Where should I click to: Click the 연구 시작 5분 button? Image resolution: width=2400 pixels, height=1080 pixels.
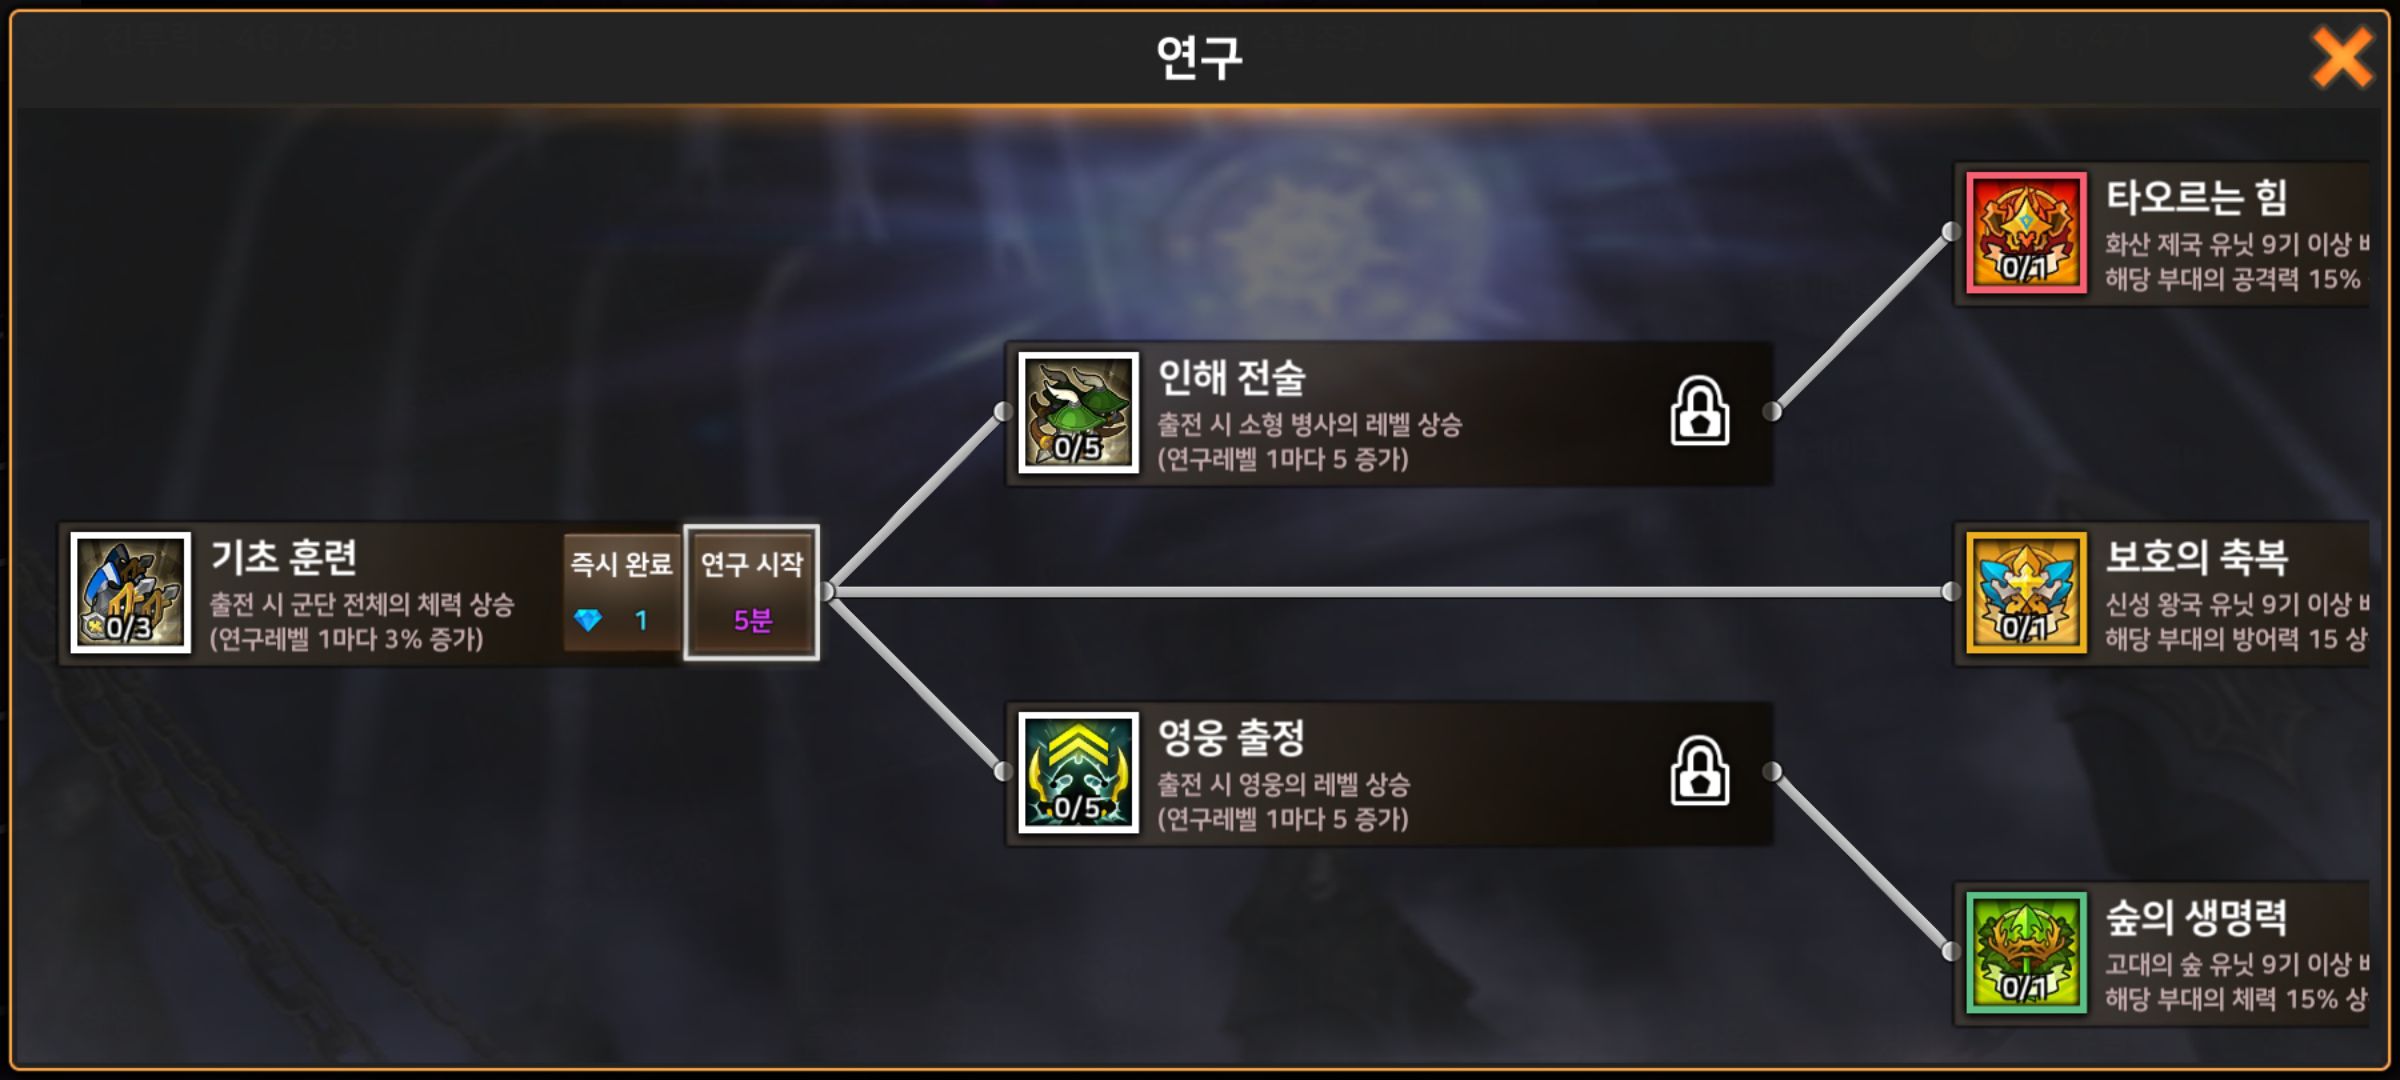[752, 592]
